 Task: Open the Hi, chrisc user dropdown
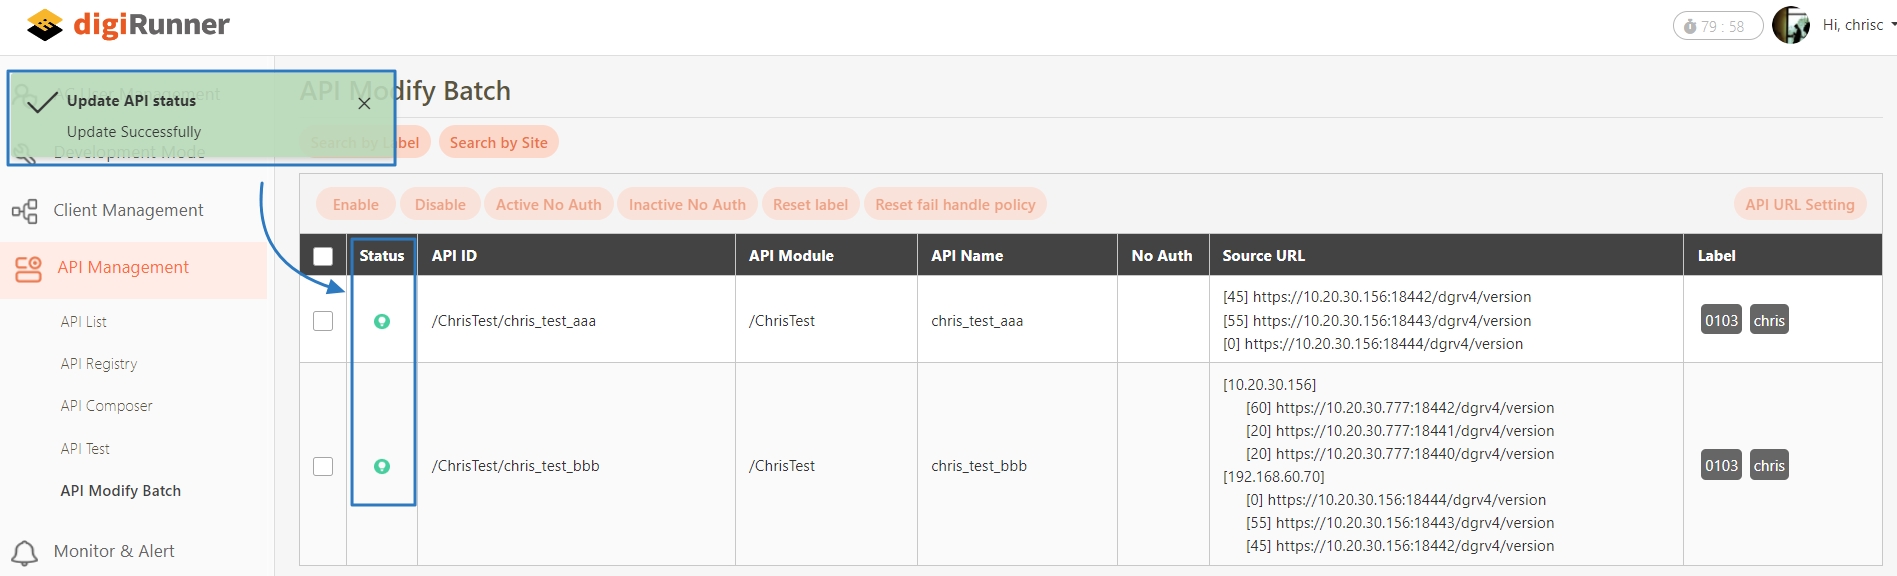click(1858, 25)
